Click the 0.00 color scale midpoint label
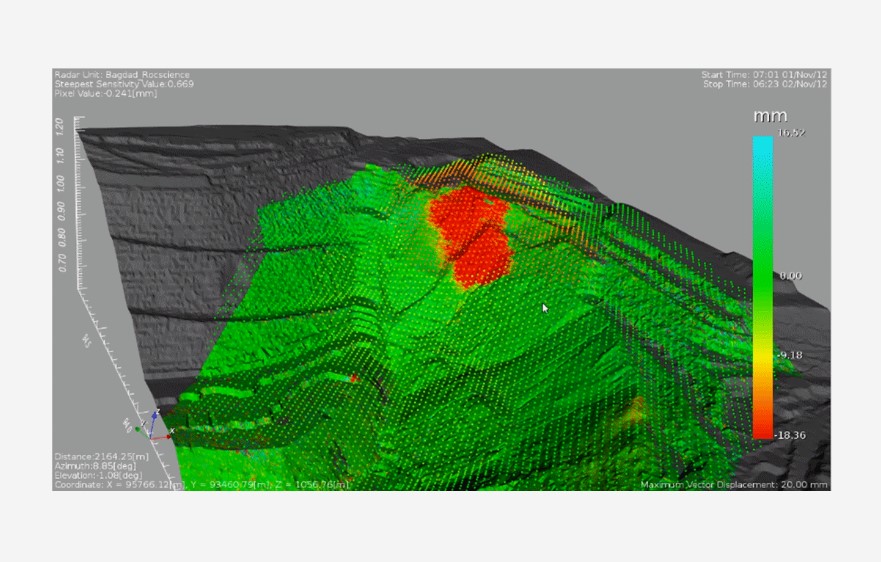 point(791,276)
